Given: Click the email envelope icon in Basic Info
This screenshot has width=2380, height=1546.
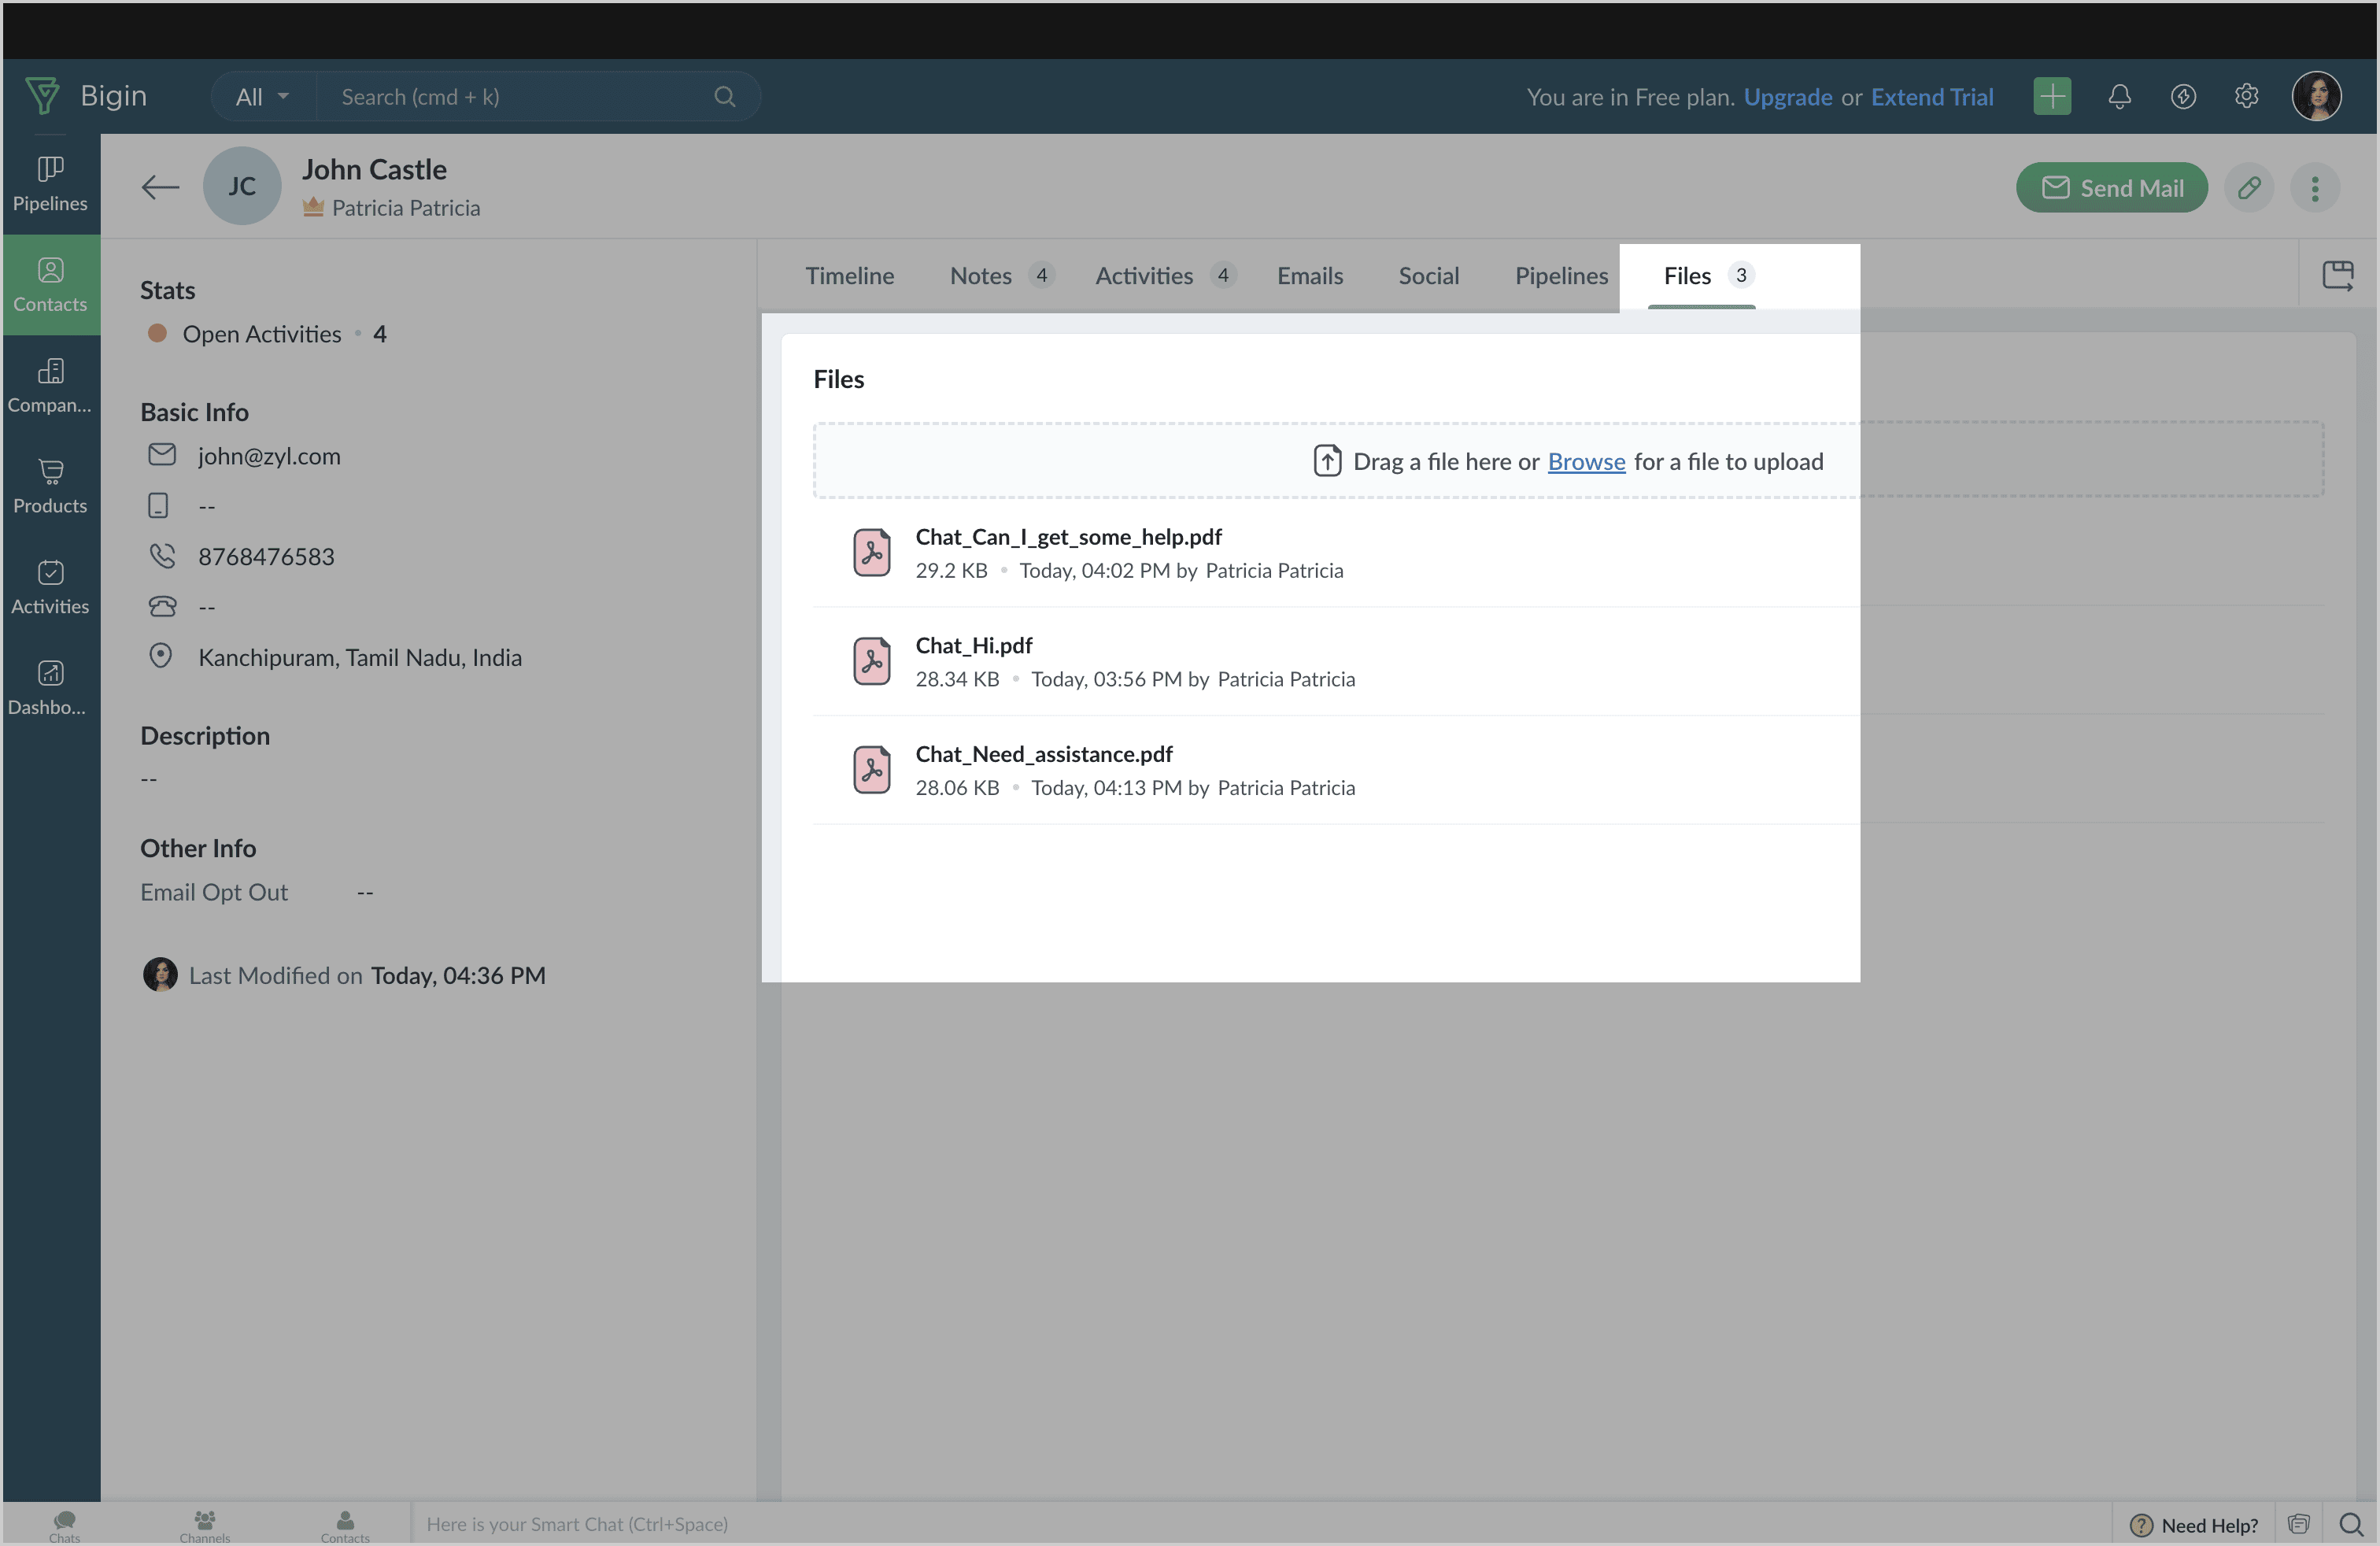Looking at the screenshot, I should coord(162,455).
